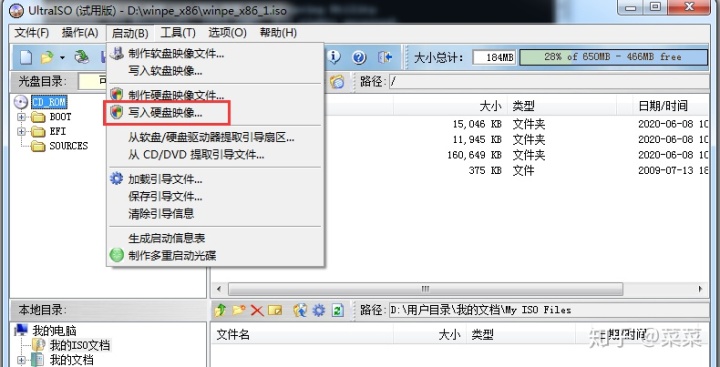This screenshot has width=720, height=367.
Task: Expand the EFI folder tree node
Action: pos(21,131)
